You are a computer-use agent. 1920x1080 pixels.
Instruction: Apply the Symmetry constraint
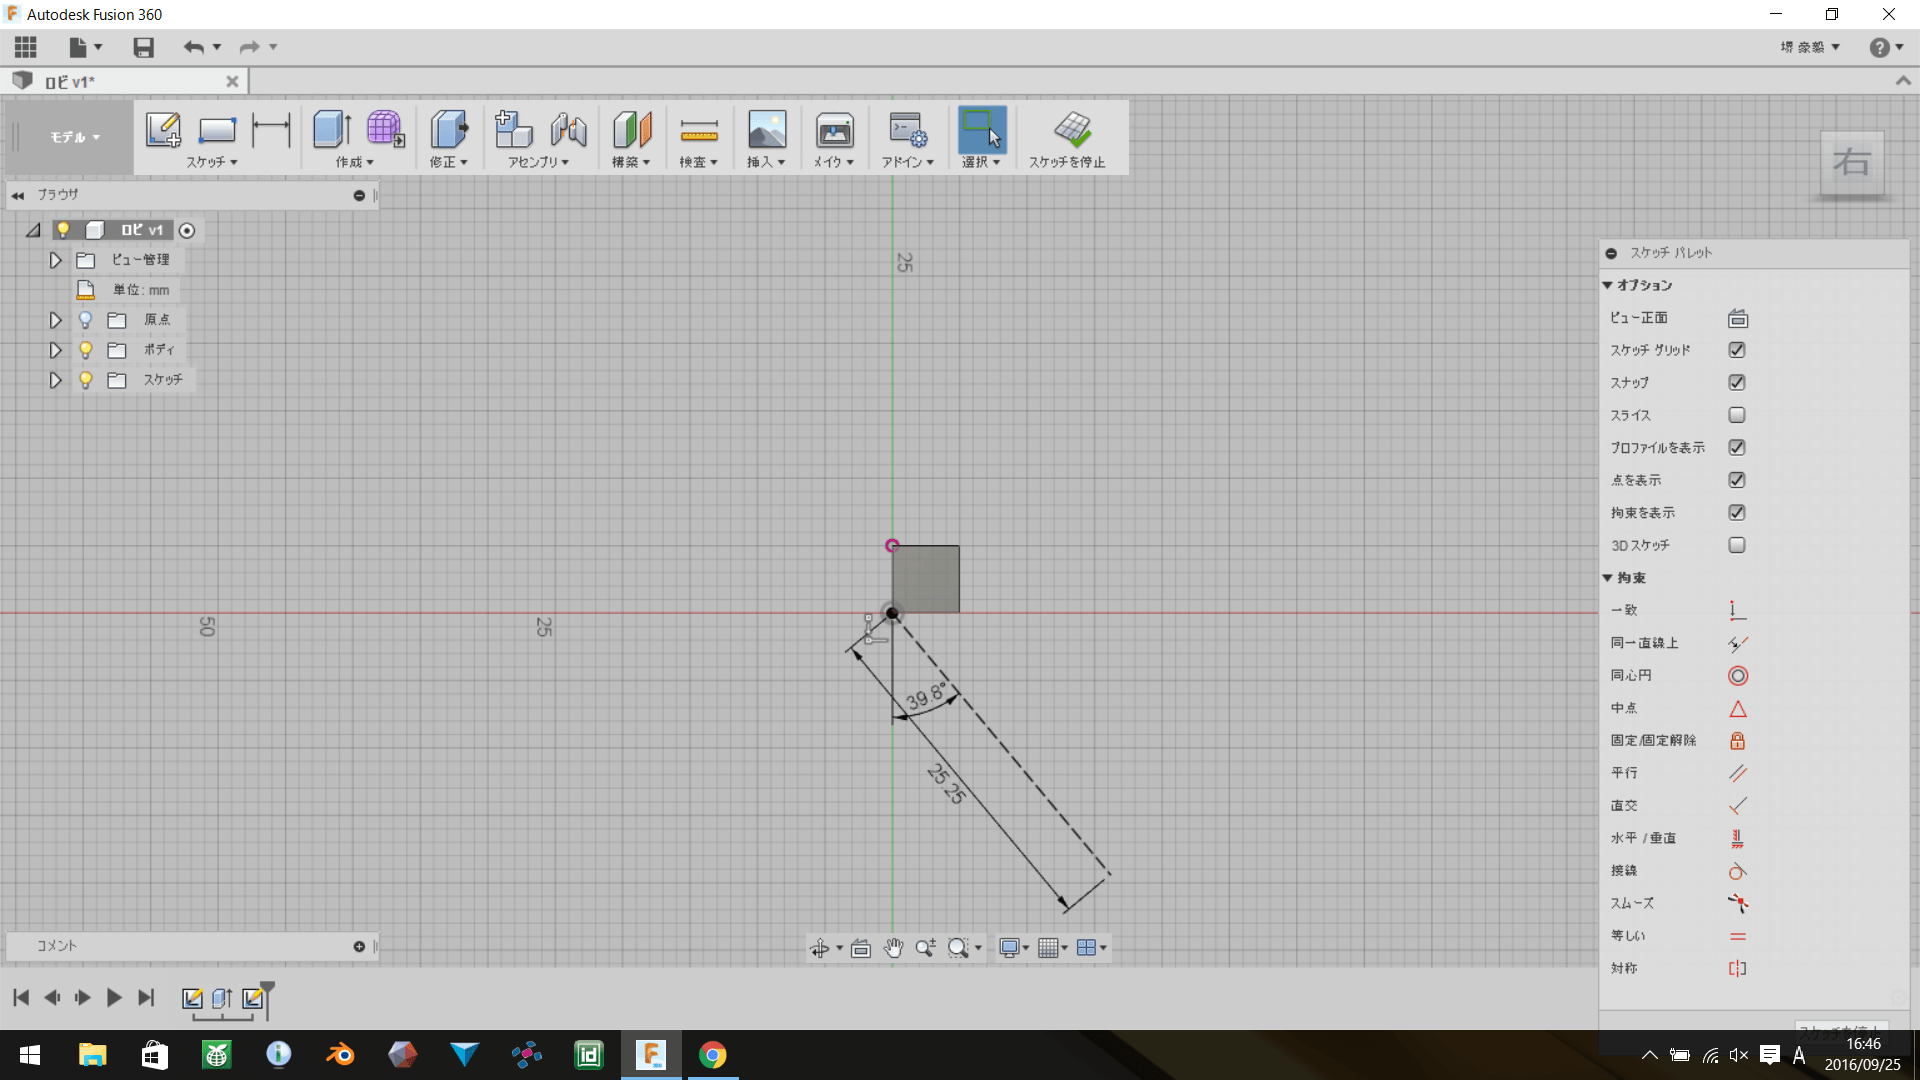1738,968
